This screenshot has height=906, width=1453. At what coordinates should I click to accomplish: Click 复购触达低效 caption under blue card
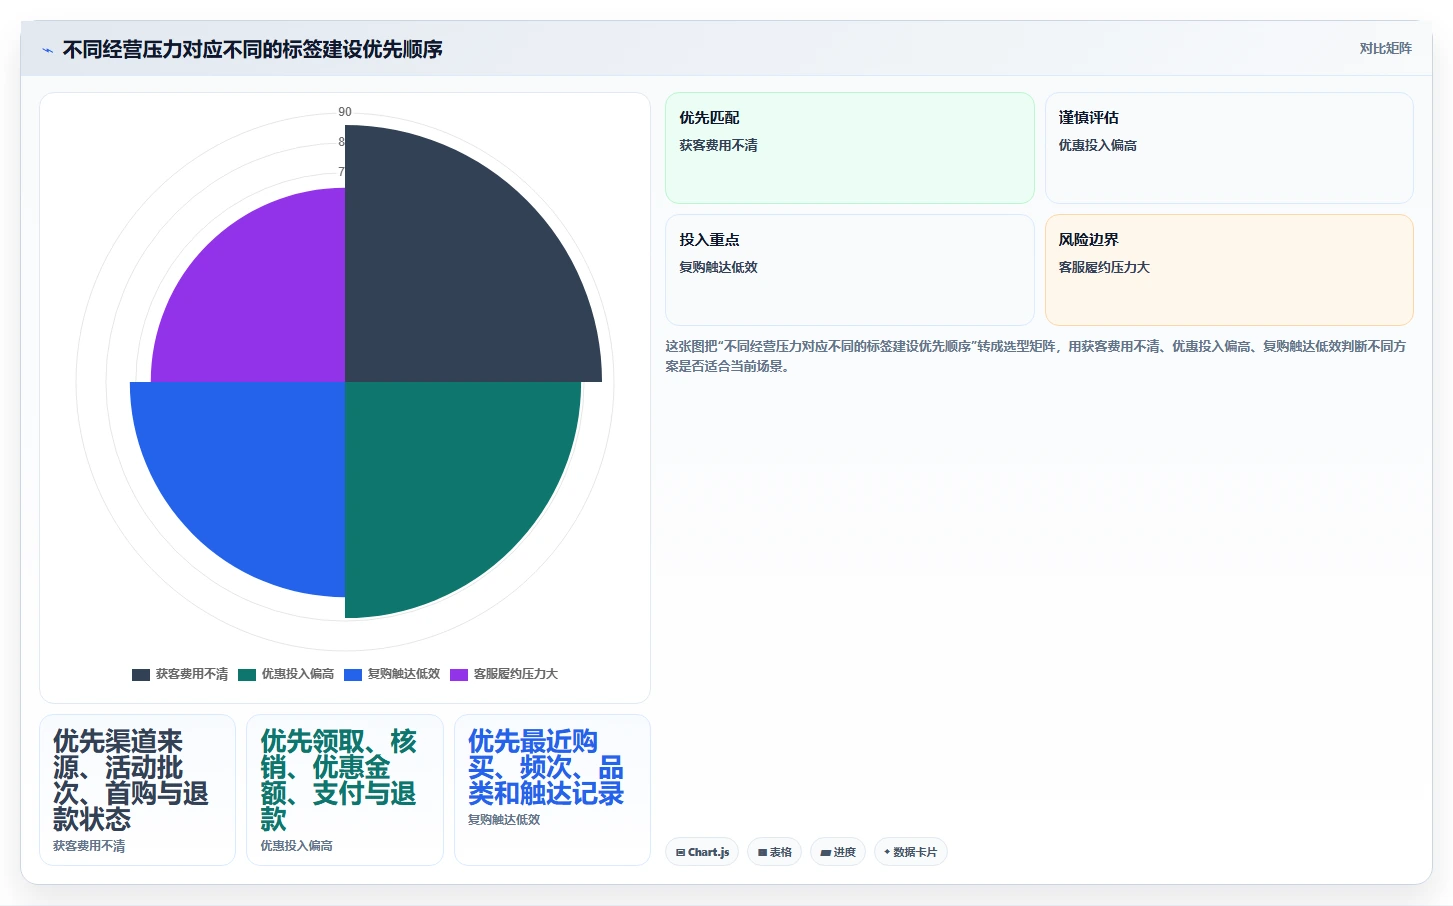click(504, 820)
